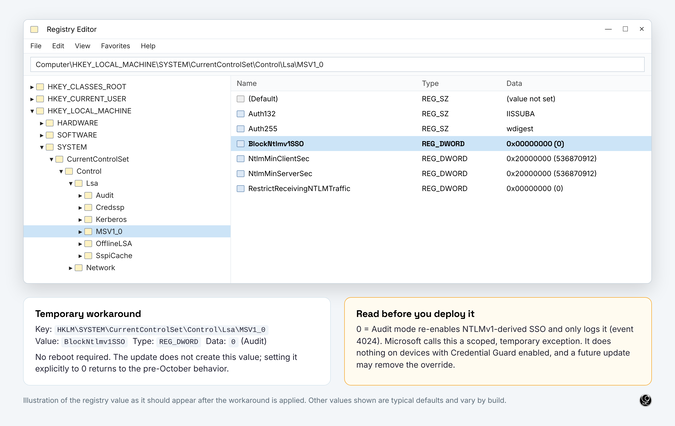675x426 pixels.
Task: Click the HARDWARE folder icon
Action: 50,123
